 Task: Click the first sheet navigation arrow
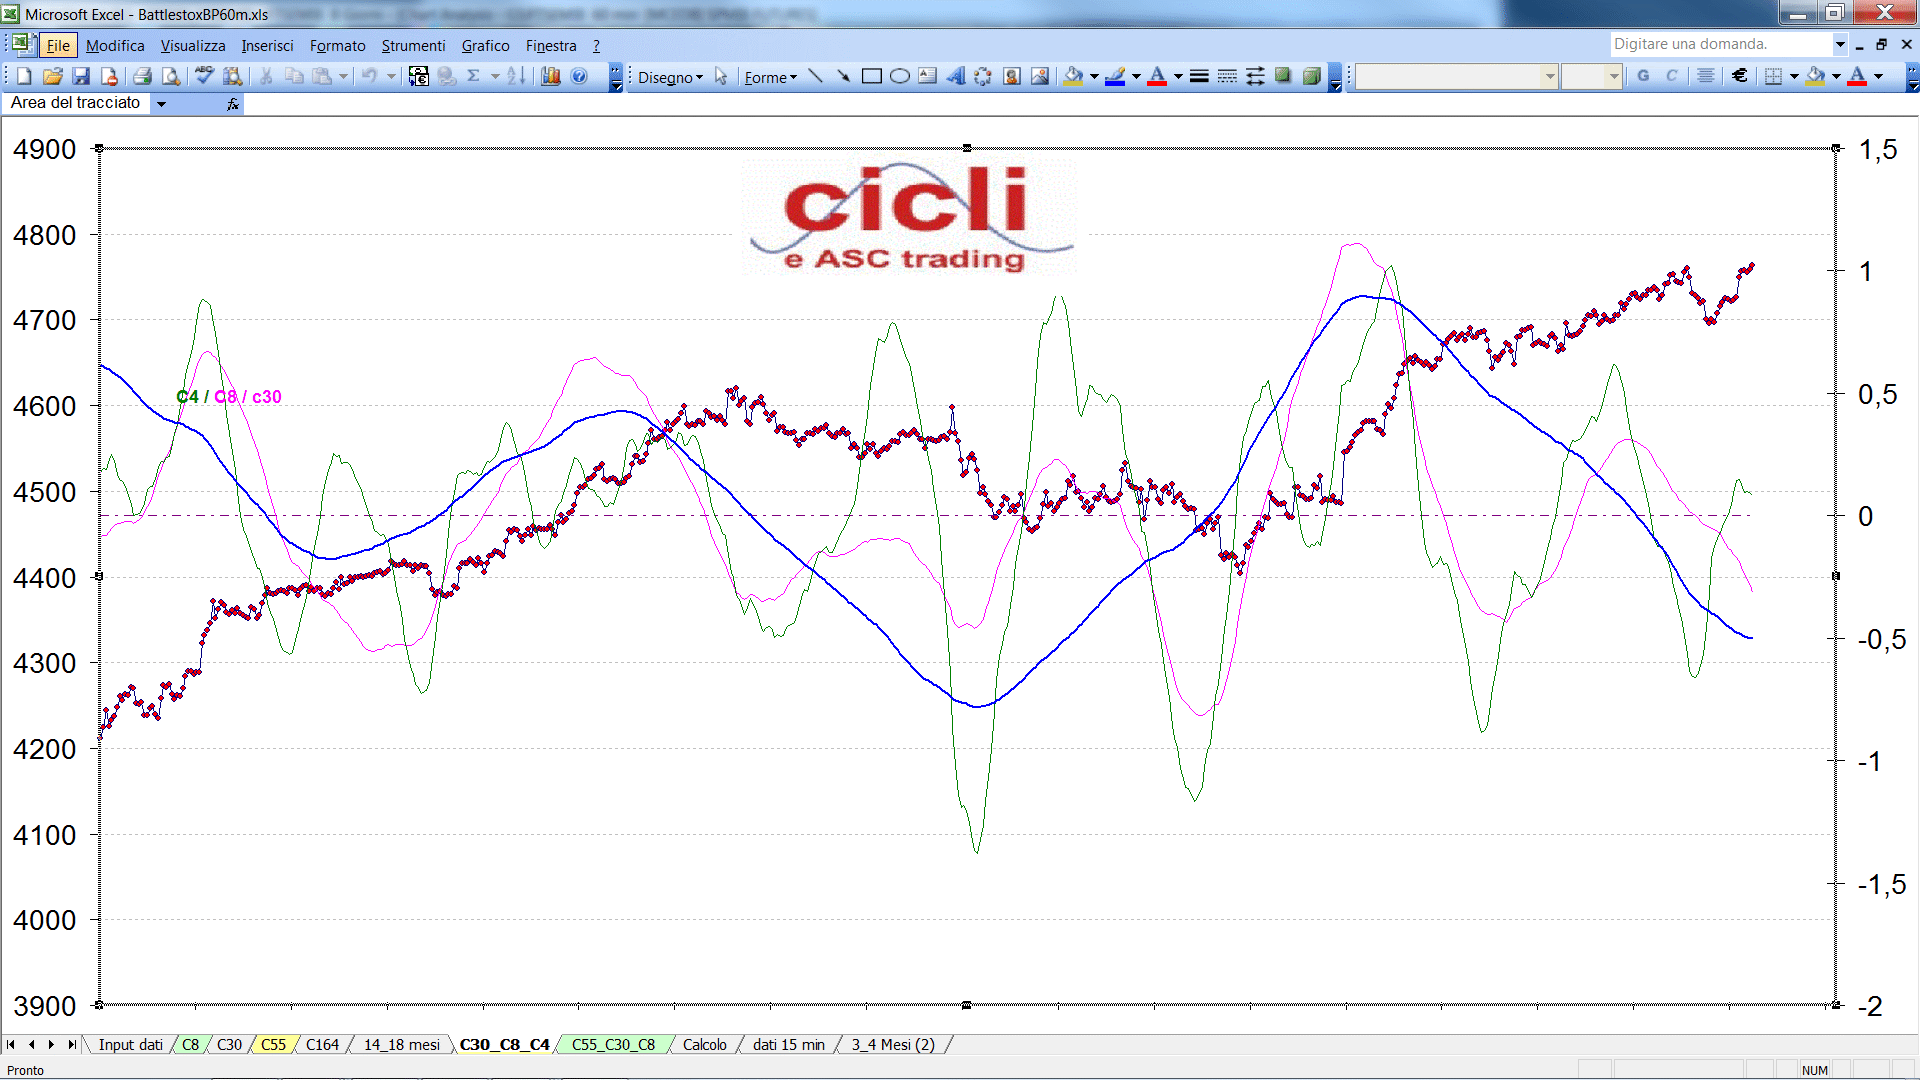(x=11, y=1045)
